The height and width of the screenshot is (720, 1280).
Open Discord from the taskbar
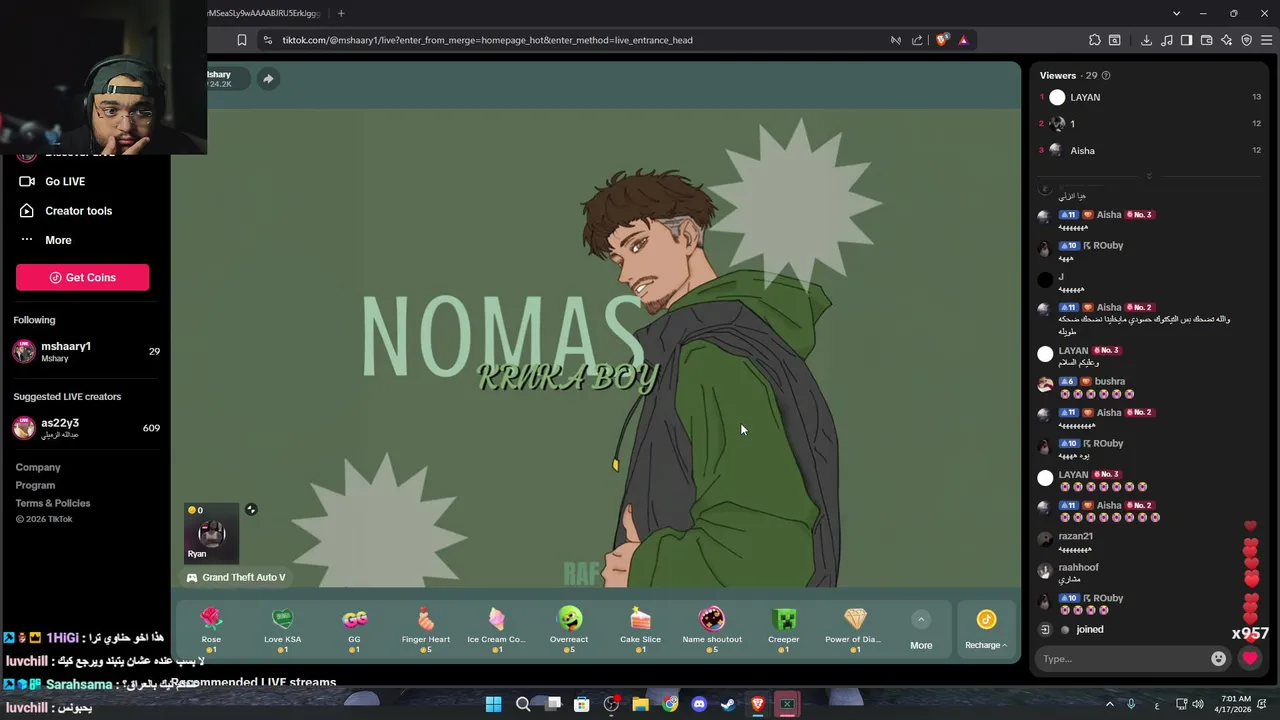699,704
